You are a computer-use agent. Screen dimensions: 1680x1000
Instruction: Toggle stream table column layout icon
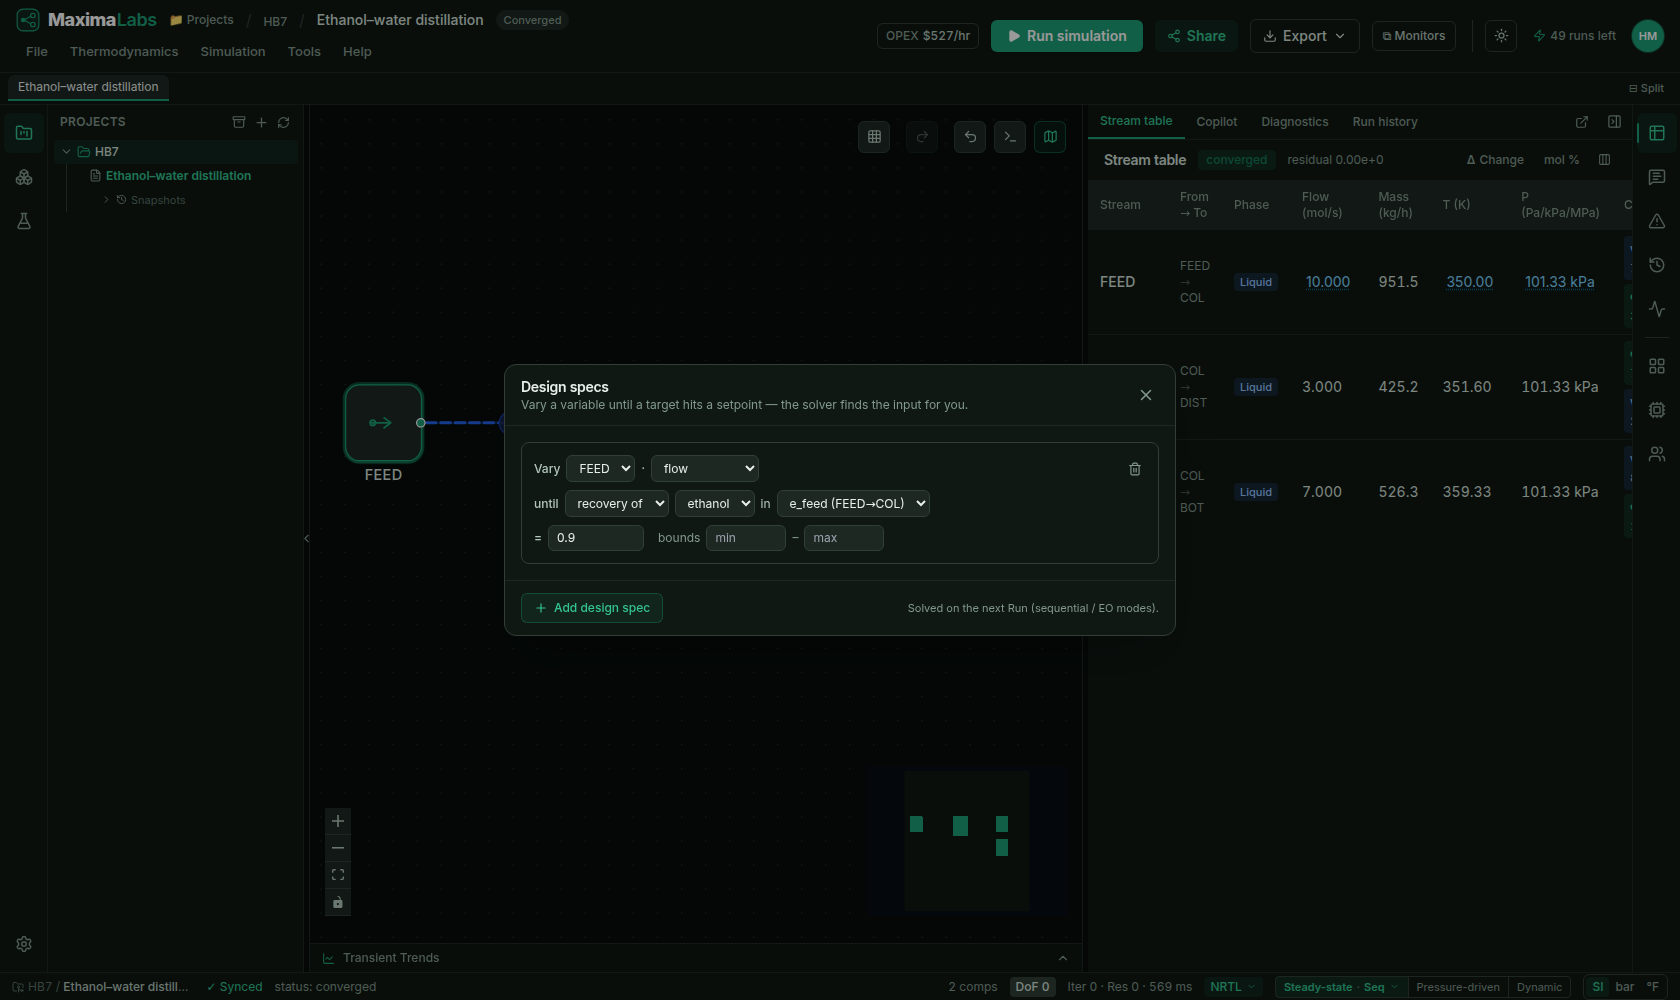tap(1604, 160)
